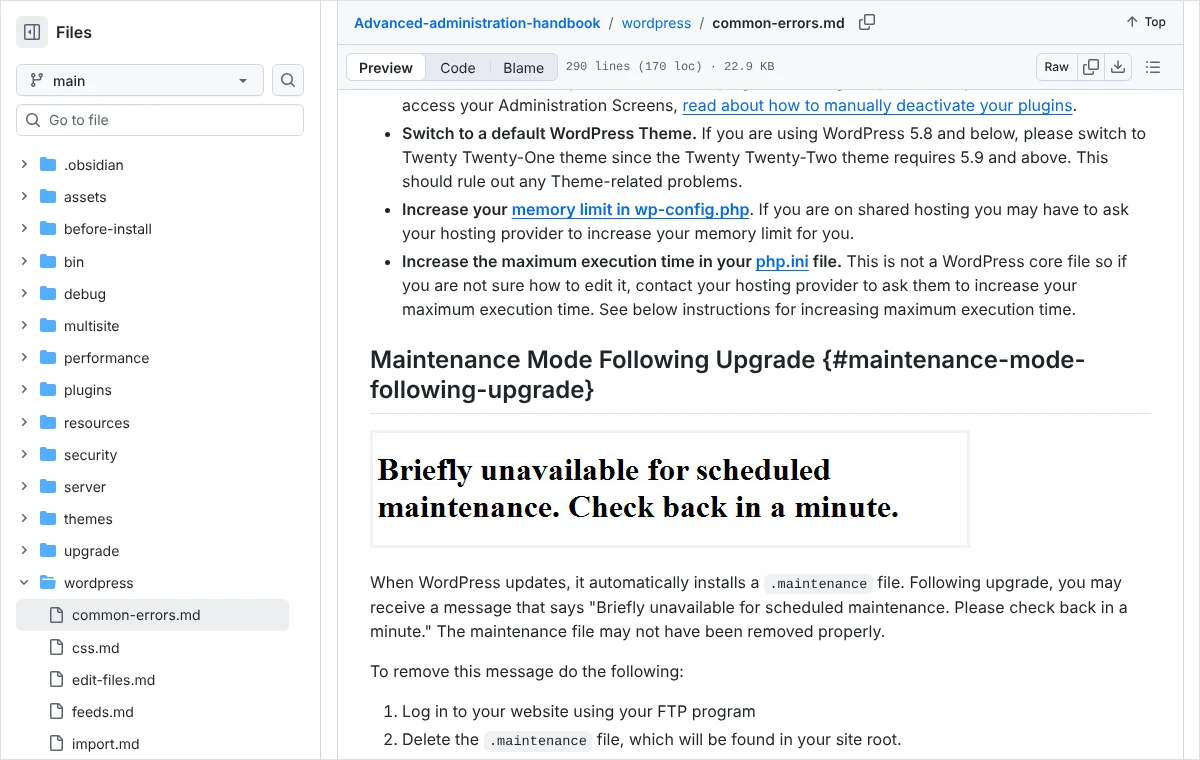
Task: Click the import.md file icon
Action: click(x=56, y=743)
